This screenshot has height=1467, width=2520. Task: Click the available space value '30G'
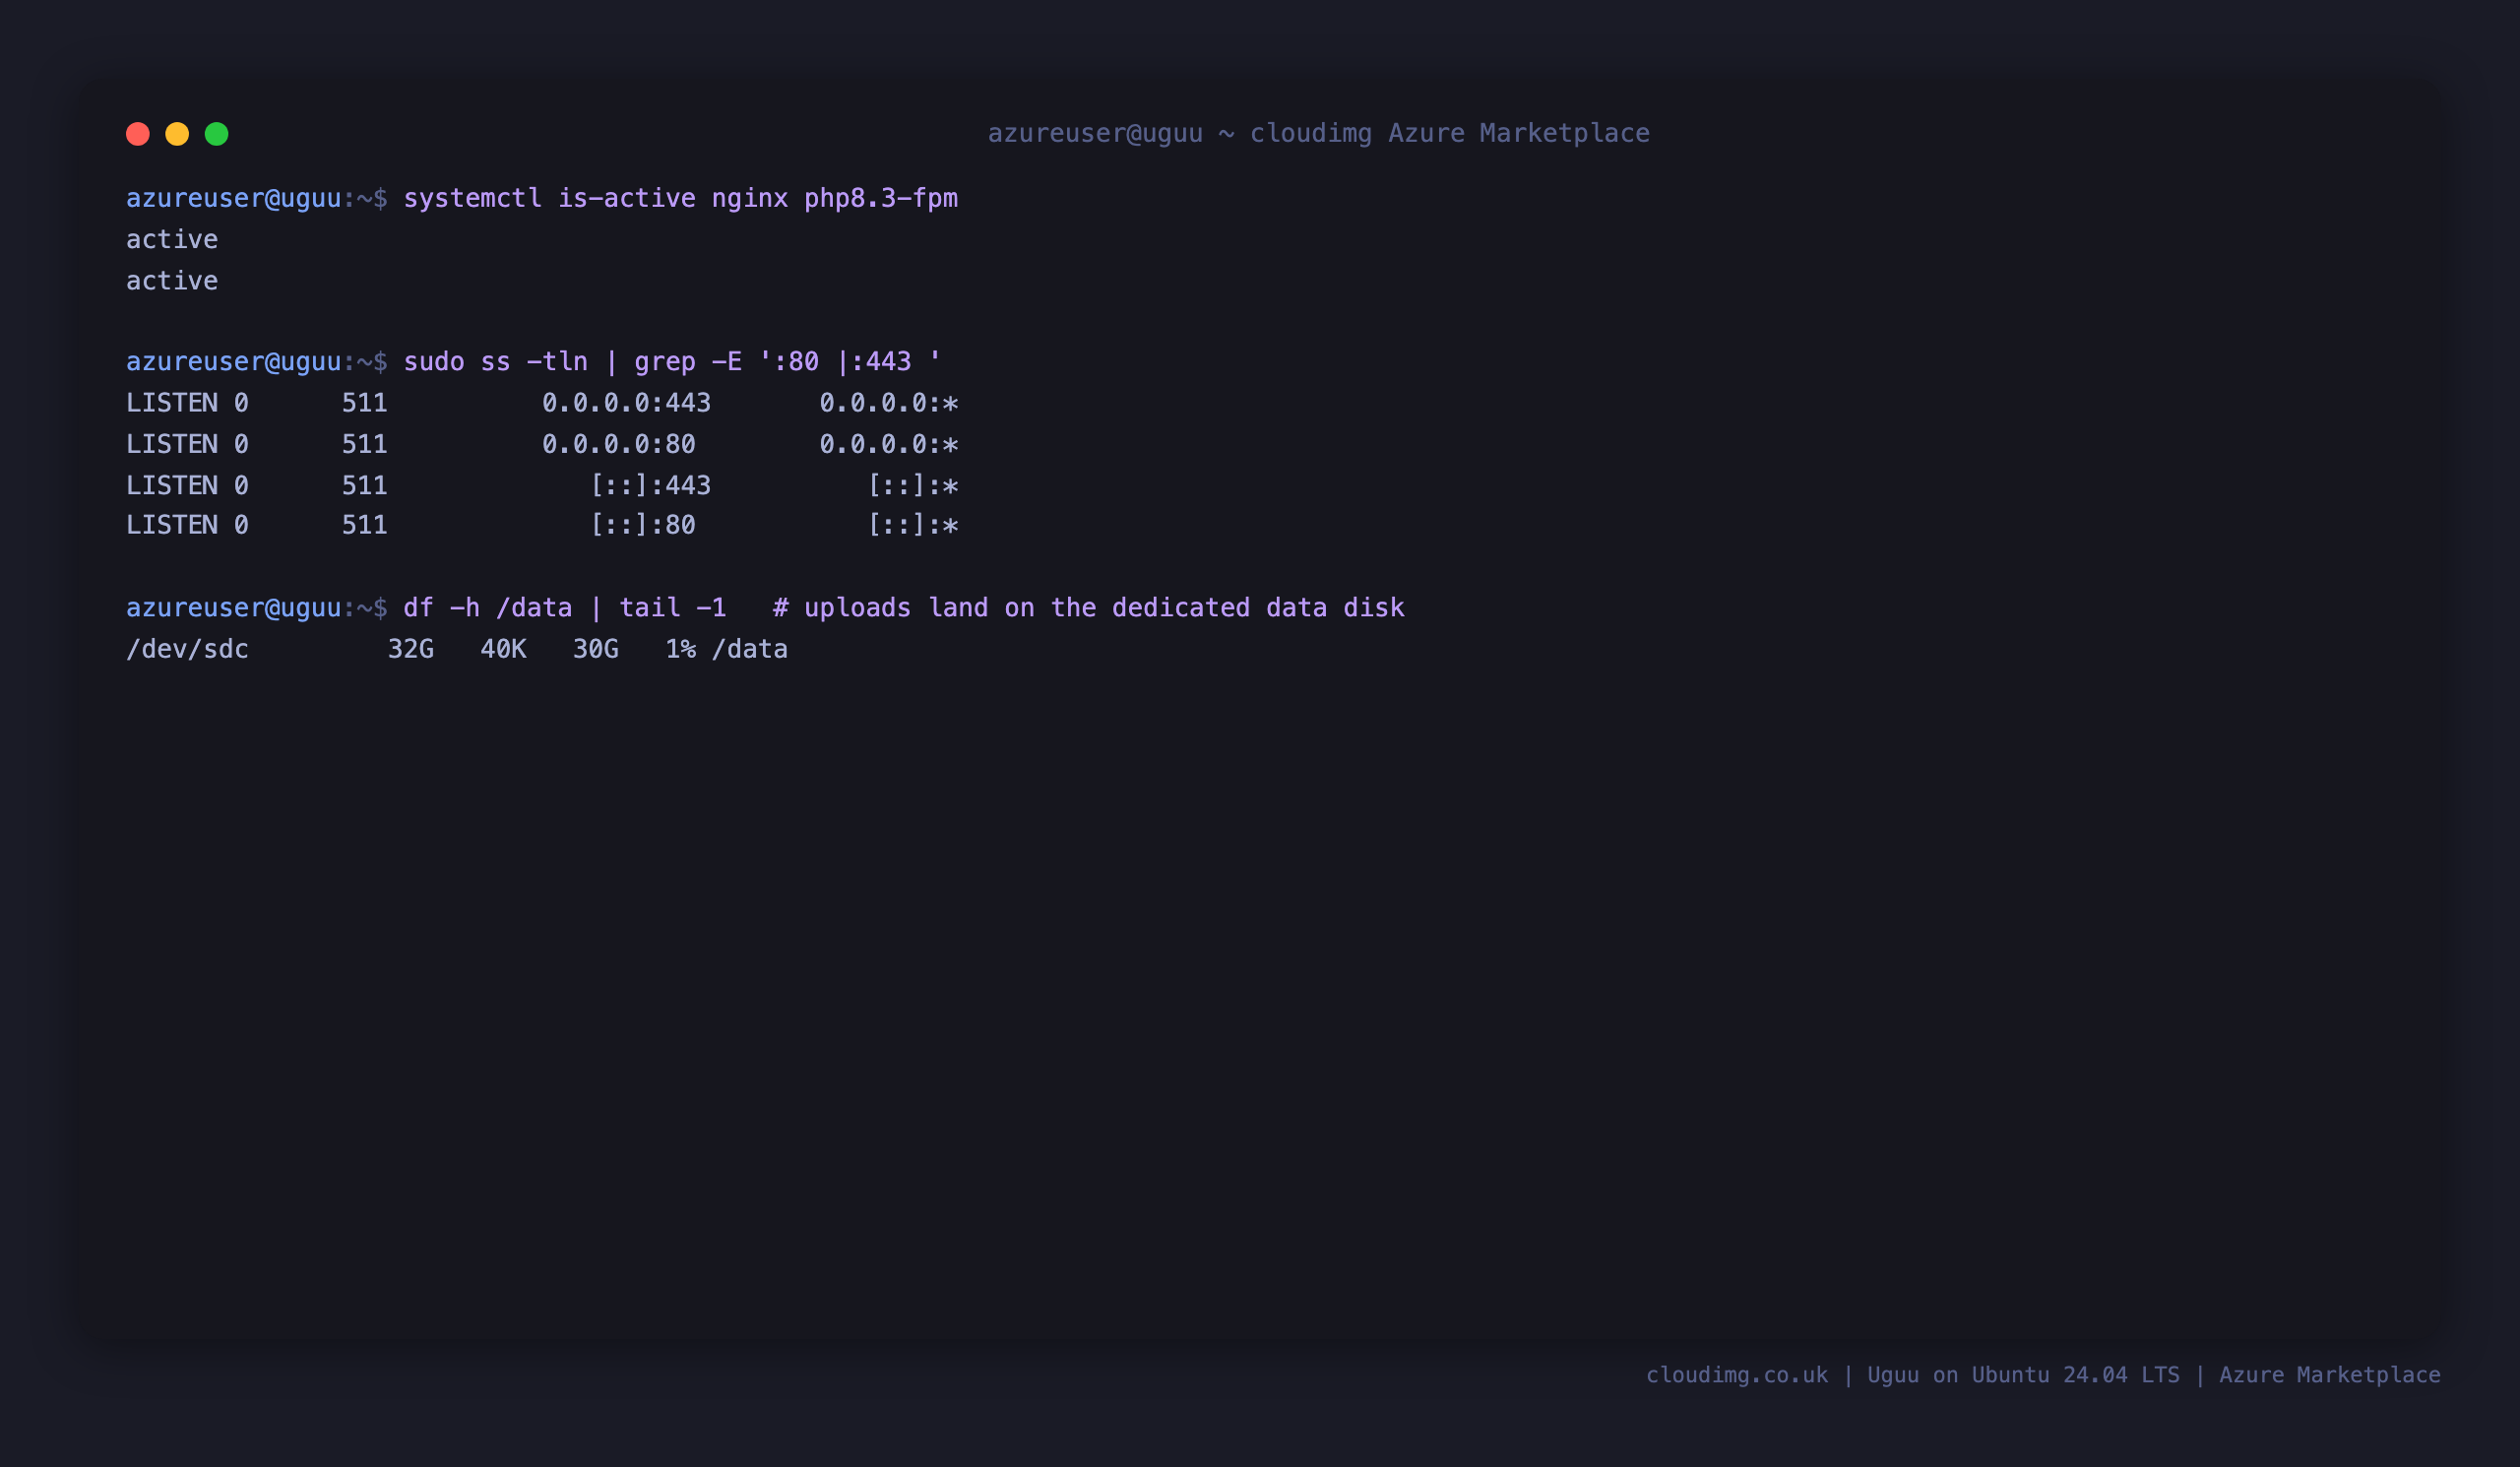[596, 650]
